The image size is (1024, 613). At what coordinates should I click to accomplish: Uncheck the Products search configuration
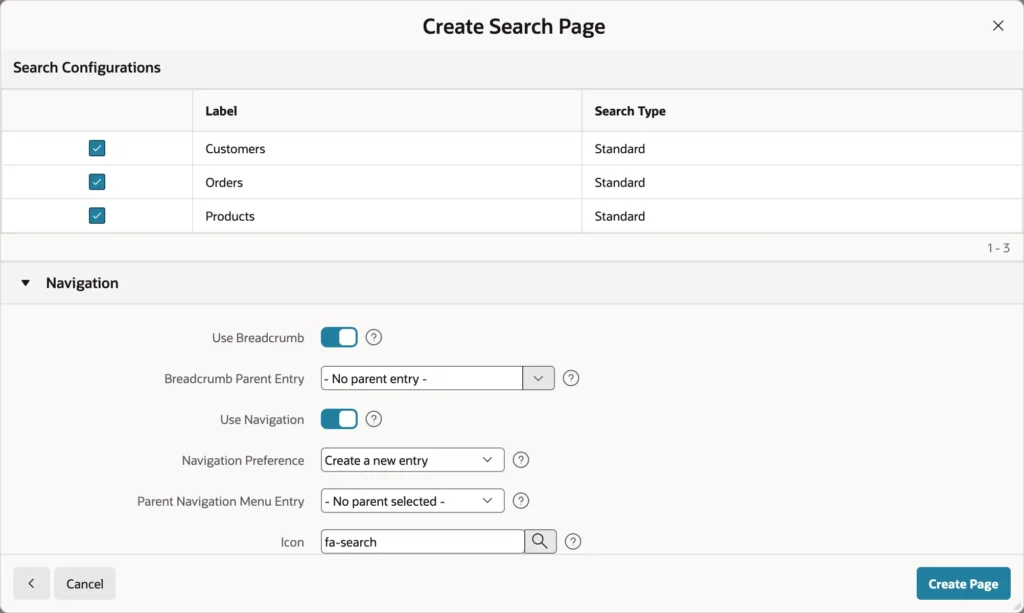(x=97, y=215)
